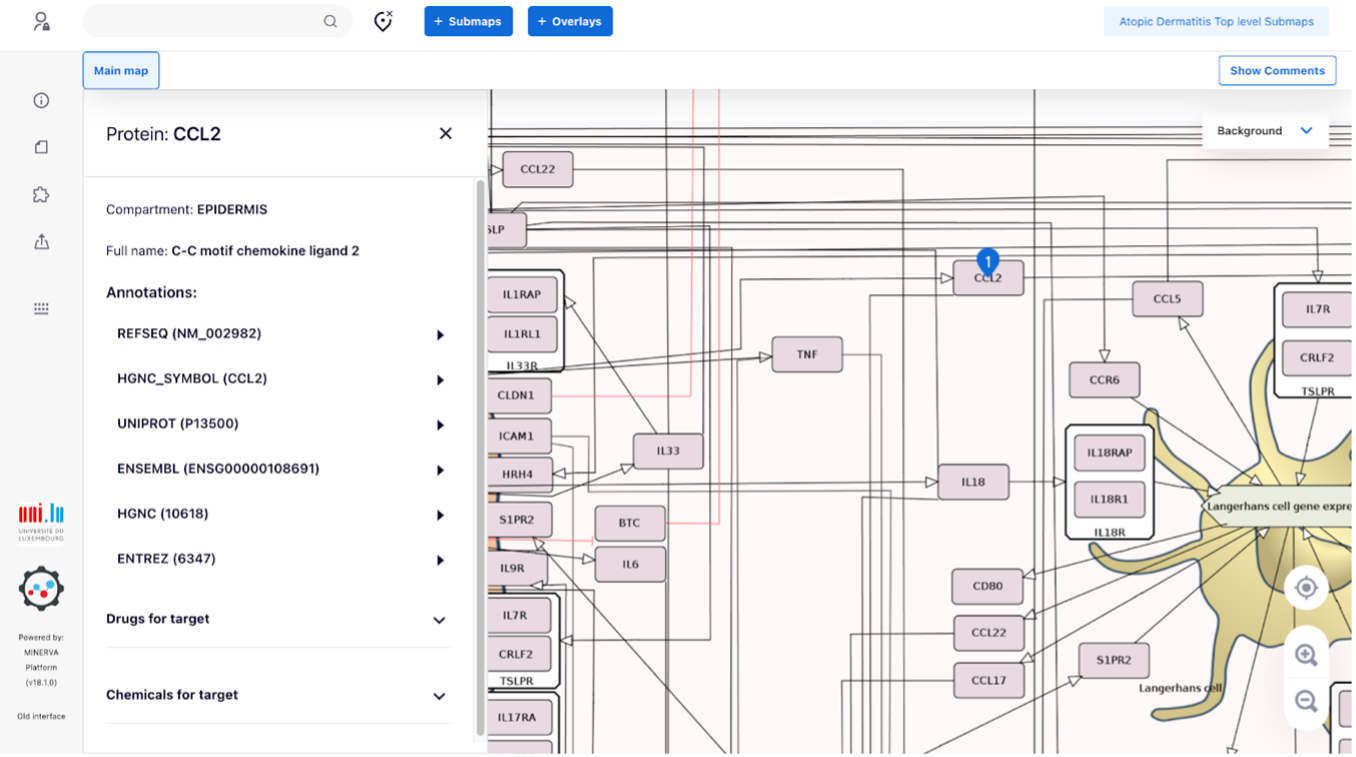
Task: Open the Submaps menu
Action: point(468,21)
